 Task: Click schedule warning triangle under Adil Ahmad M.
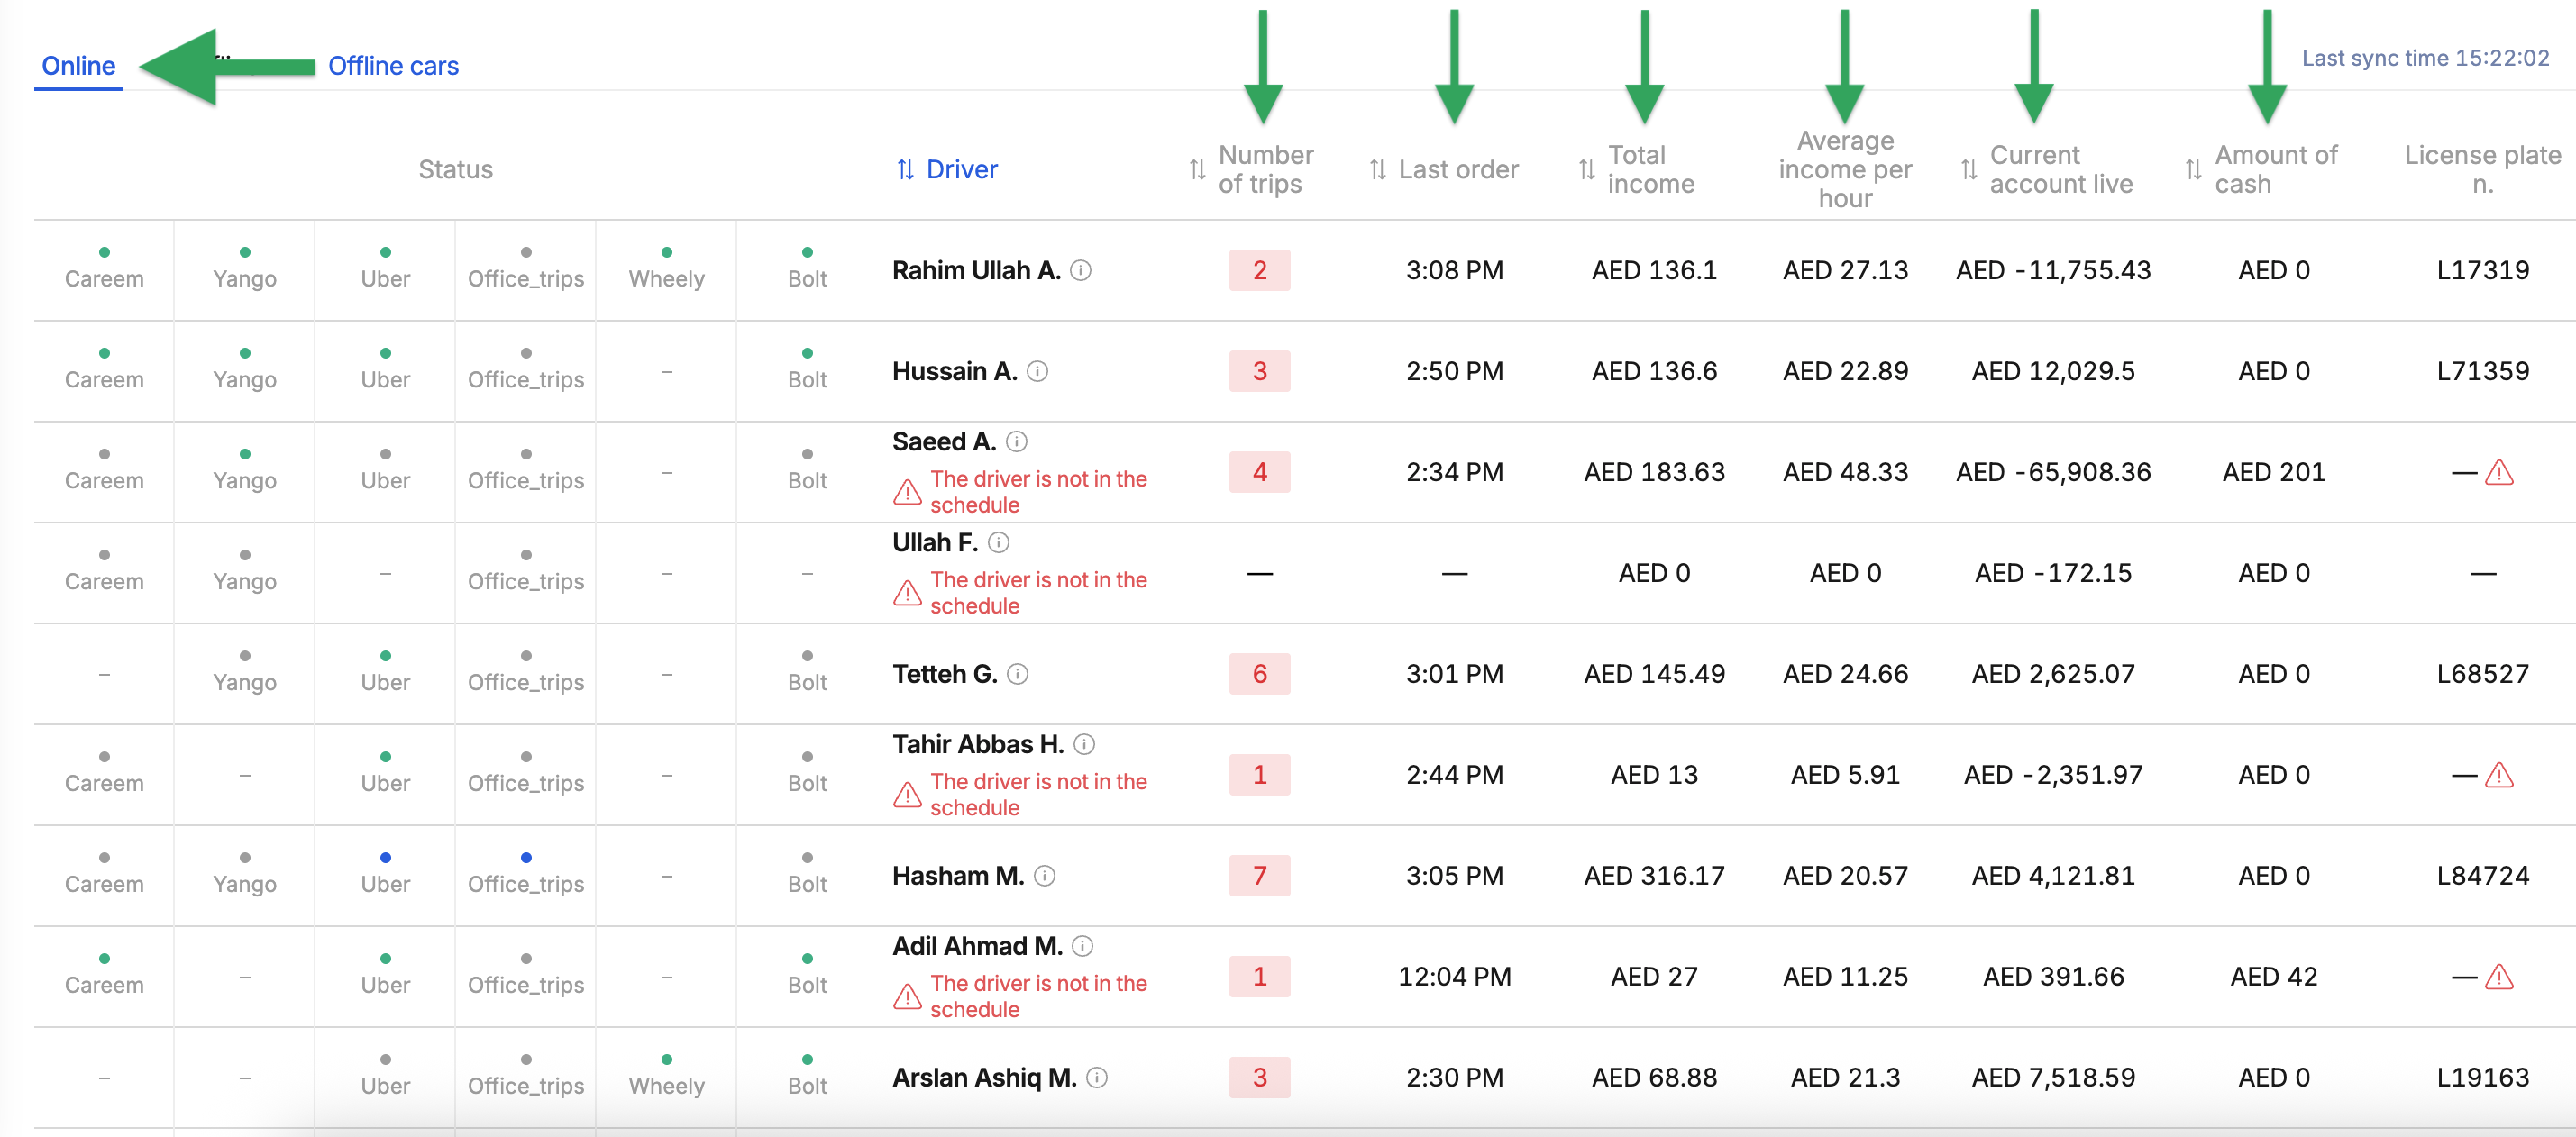[x=907, y=997]
